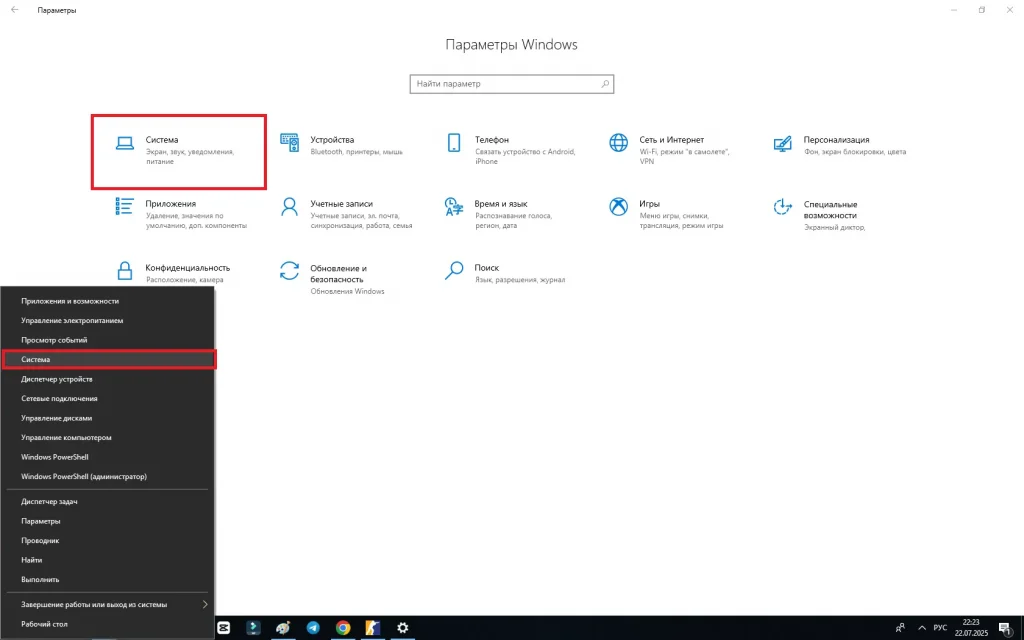The width and height of the screenshot is (1024, 640).
Task: Open the notification center icon
Action: tap(1005, 628)
